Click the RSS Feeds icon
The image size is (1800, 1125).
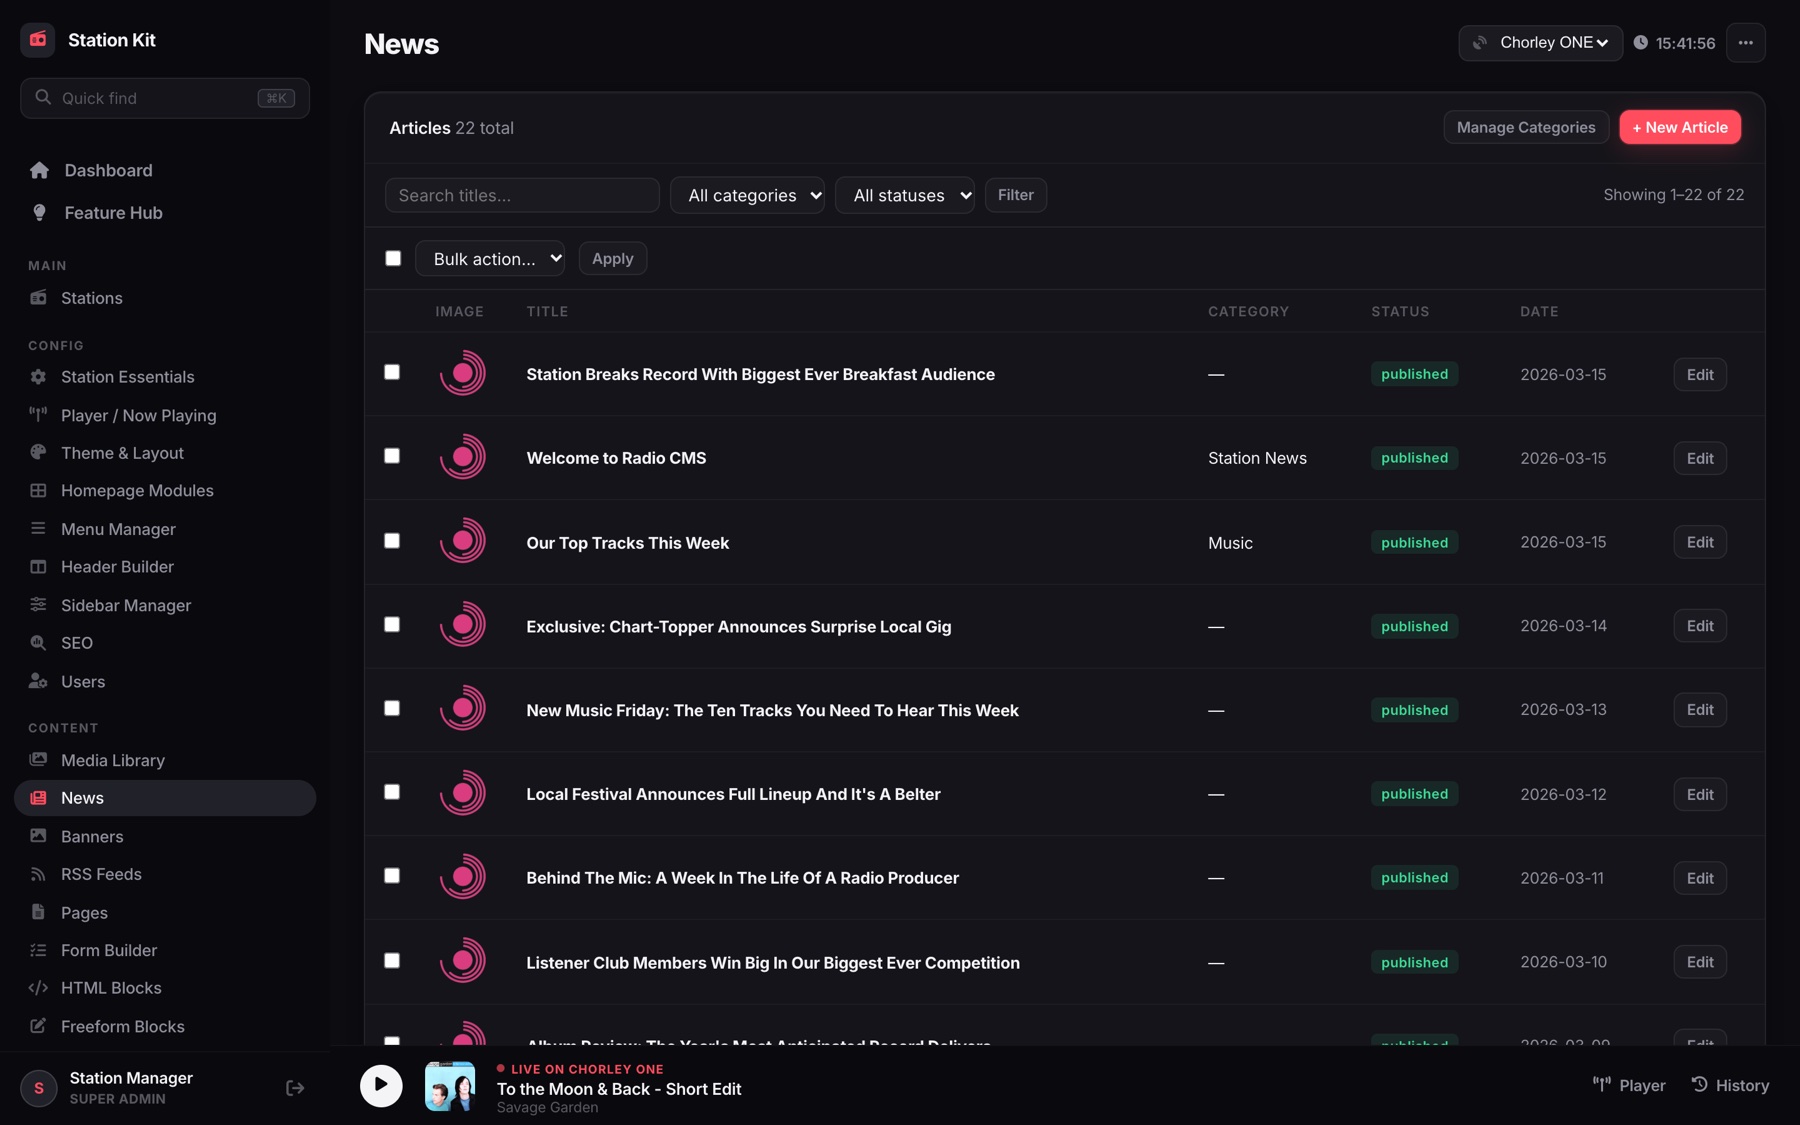pyautogui.click(x=38, y=874)
